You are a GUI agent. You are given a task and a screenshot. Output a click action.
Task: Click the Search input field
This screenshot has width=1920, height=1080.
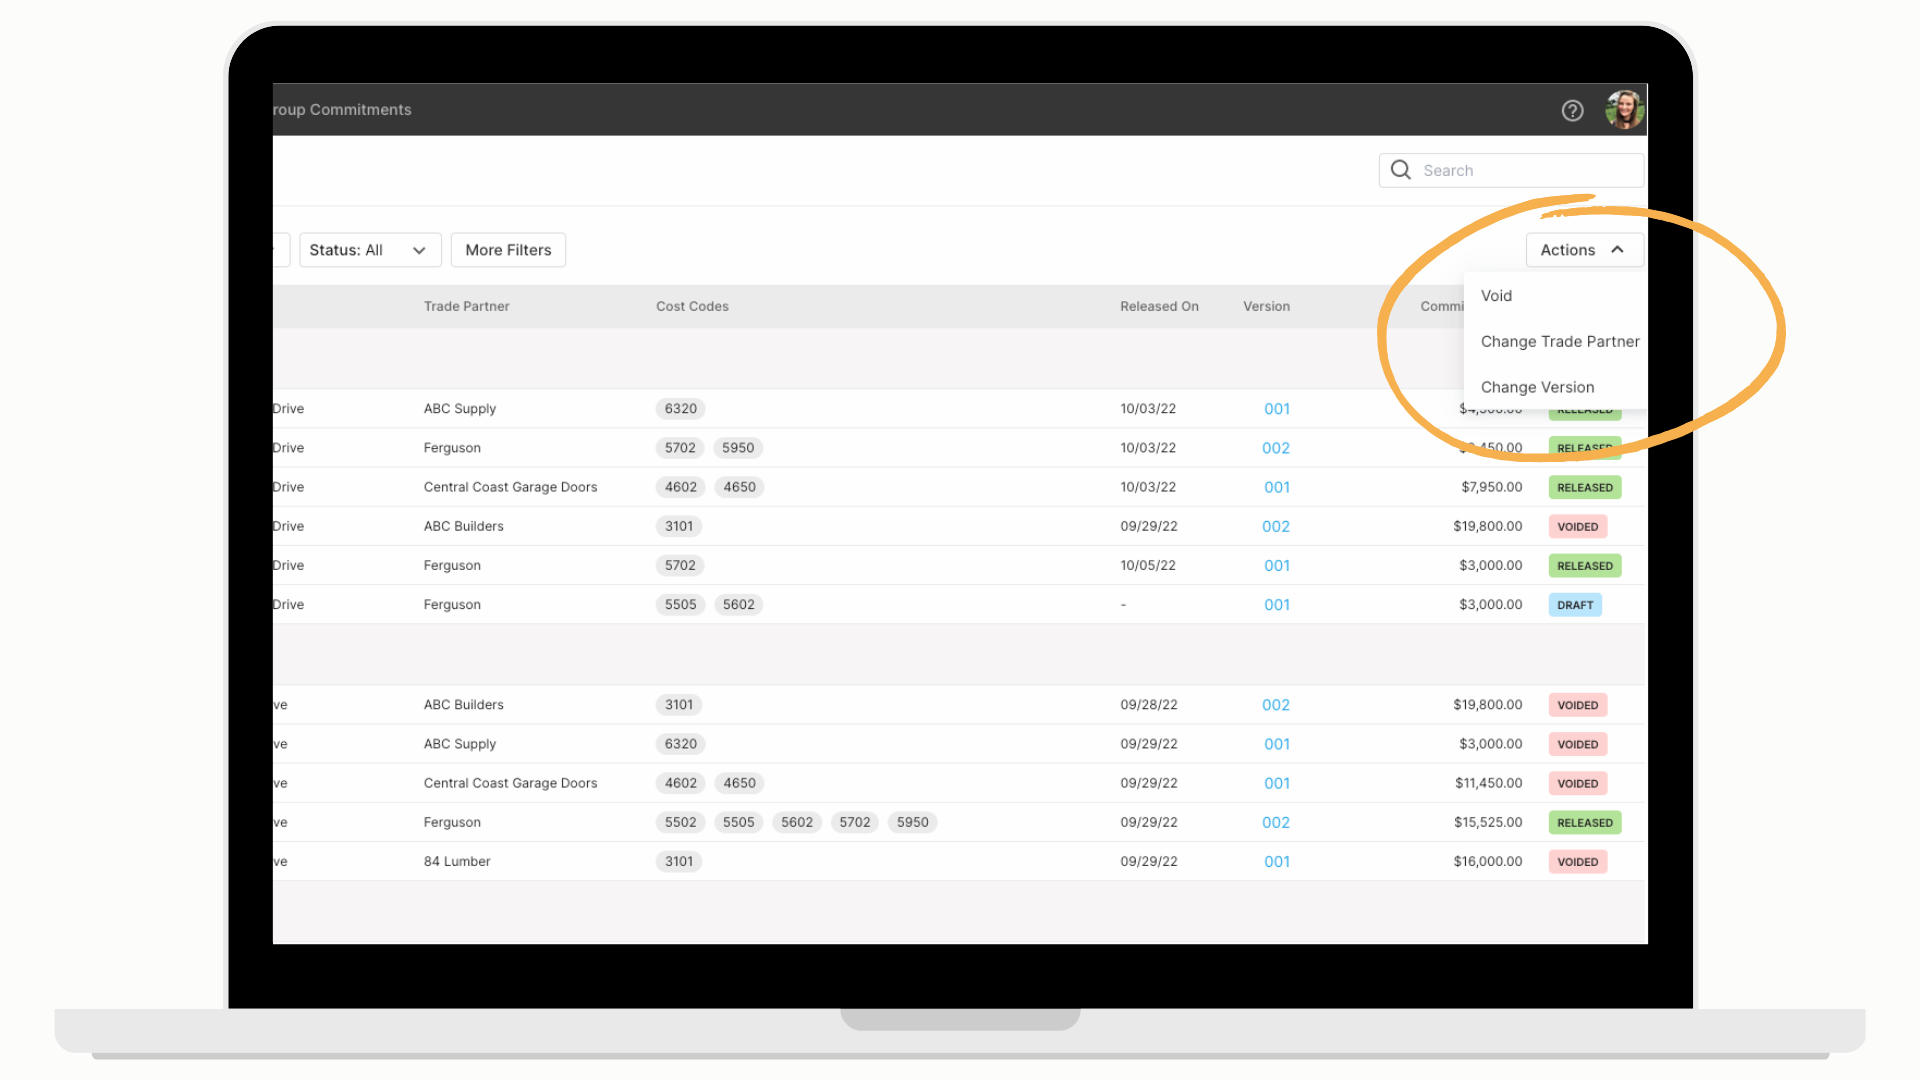click(x=1511, y=170)
